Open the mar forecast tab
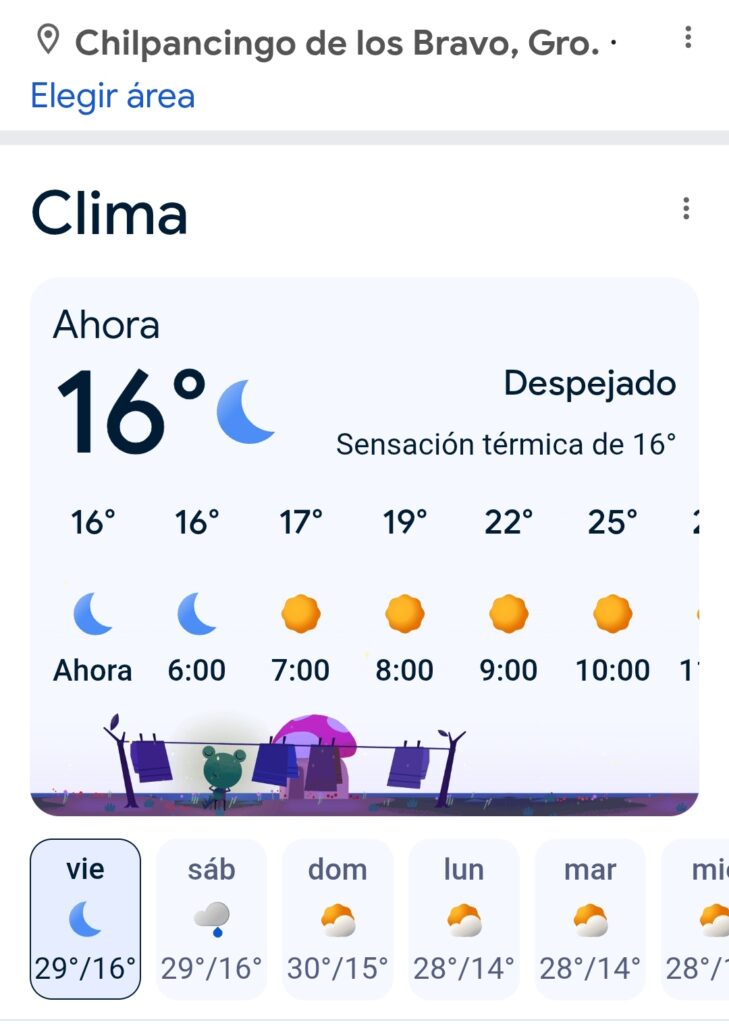 click(590, 919)
